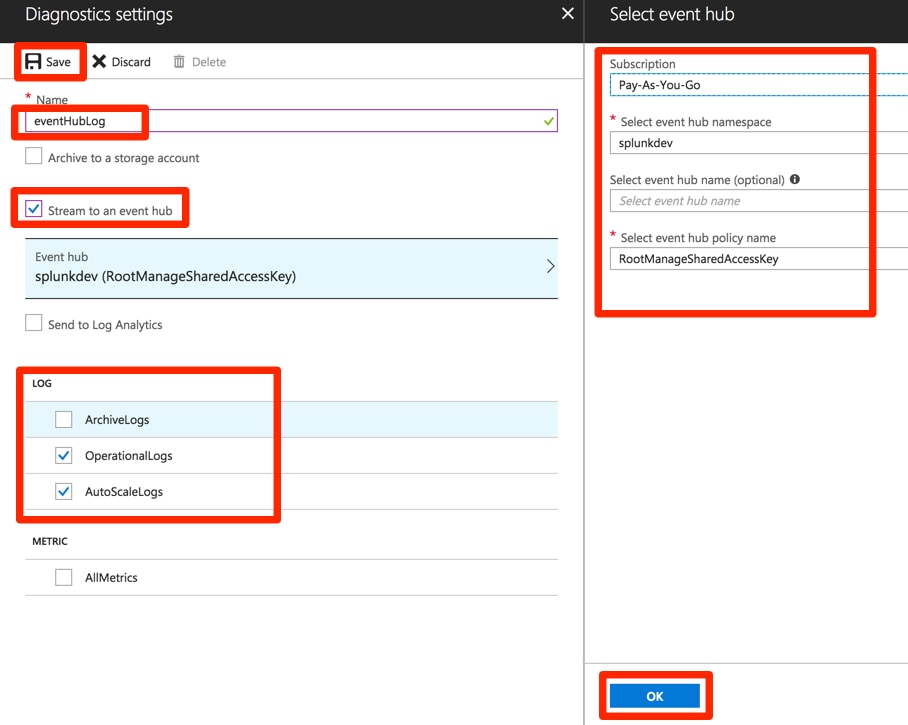The width and height of the screenshot is (908, 725).
Task: Click the eventHubLog Name input field
Action: (291, 121)
